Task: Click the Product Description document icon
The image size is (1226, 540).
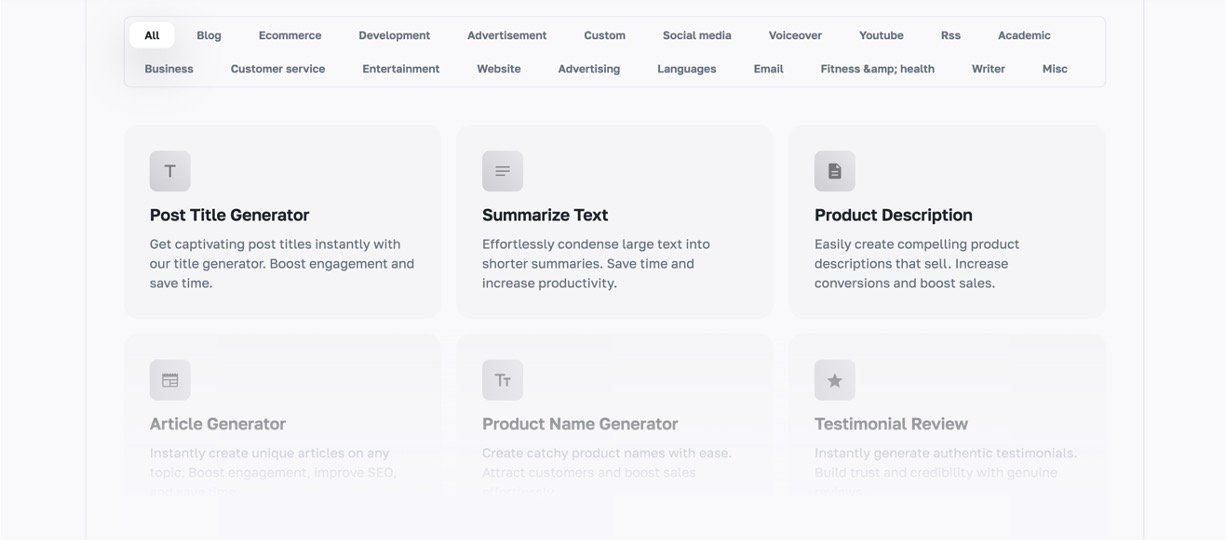Action: [834, 171]
